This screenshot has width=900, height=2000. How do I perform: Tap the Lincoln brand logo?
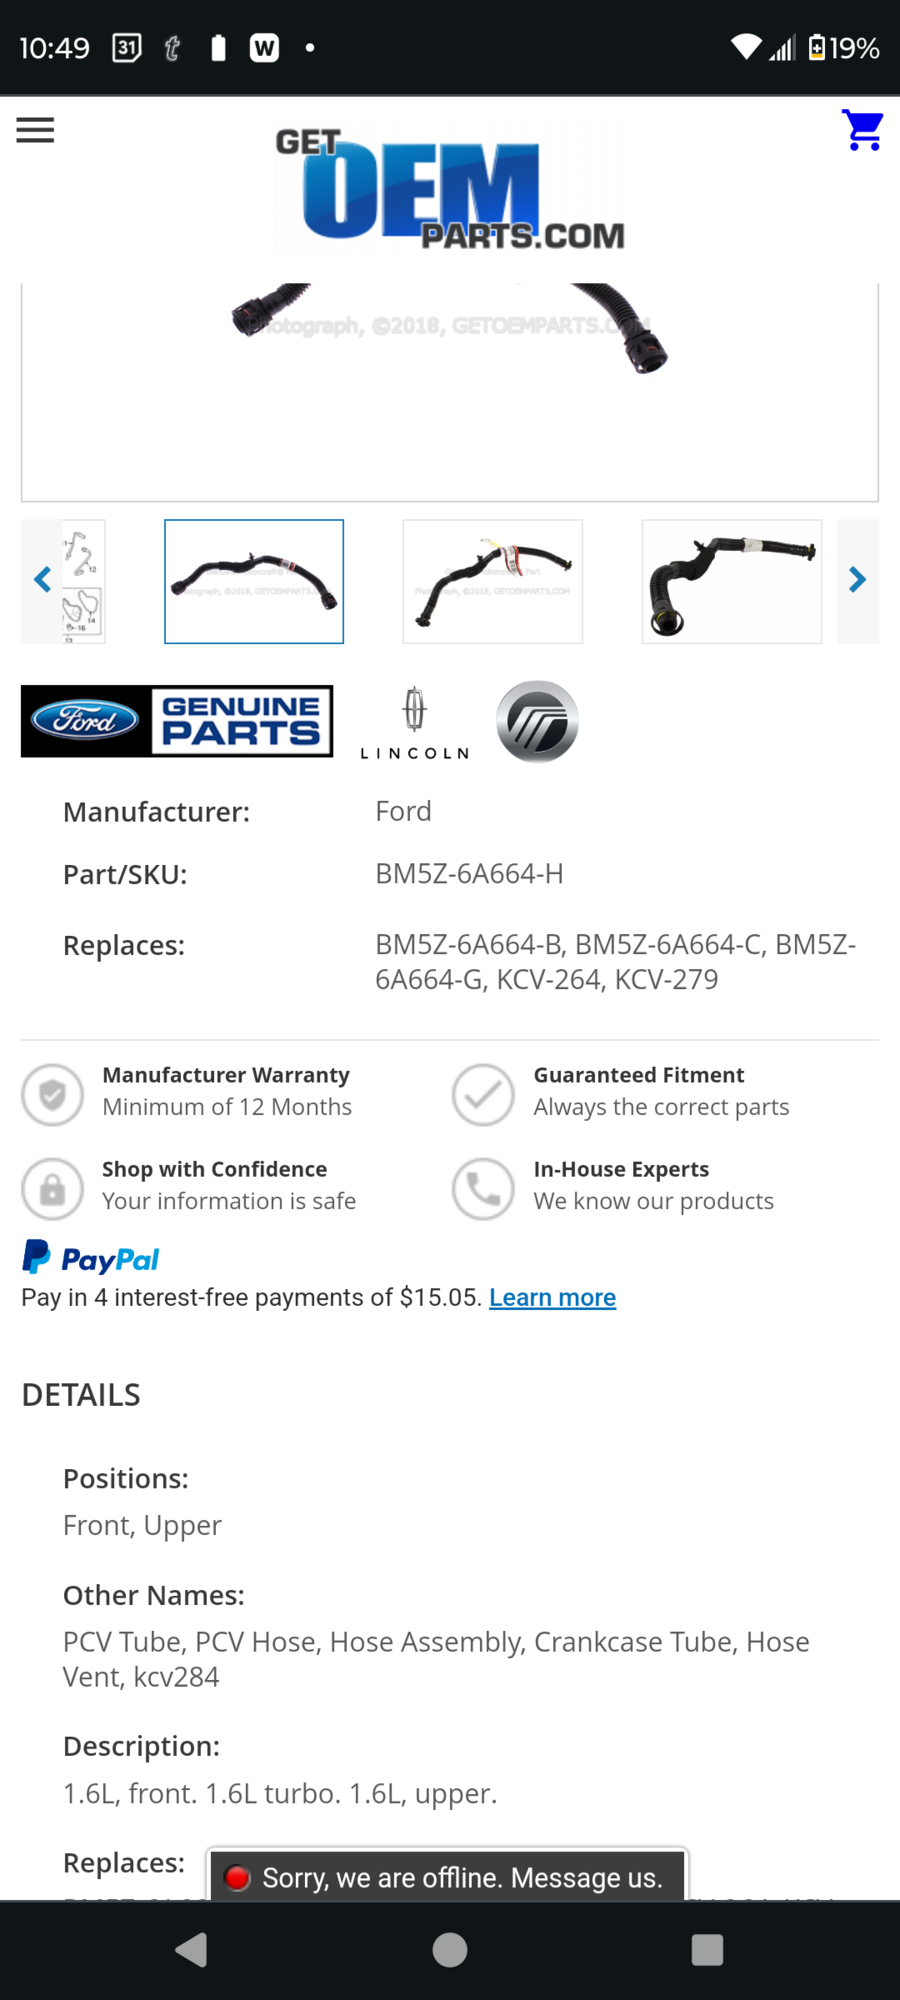tap(415, 723)
